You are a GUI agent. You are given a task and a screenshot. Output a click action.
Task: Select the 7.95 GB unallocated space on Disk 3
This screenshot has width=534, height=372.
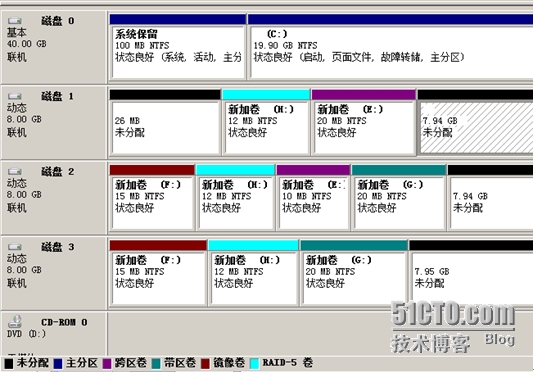tap(471, 273)
